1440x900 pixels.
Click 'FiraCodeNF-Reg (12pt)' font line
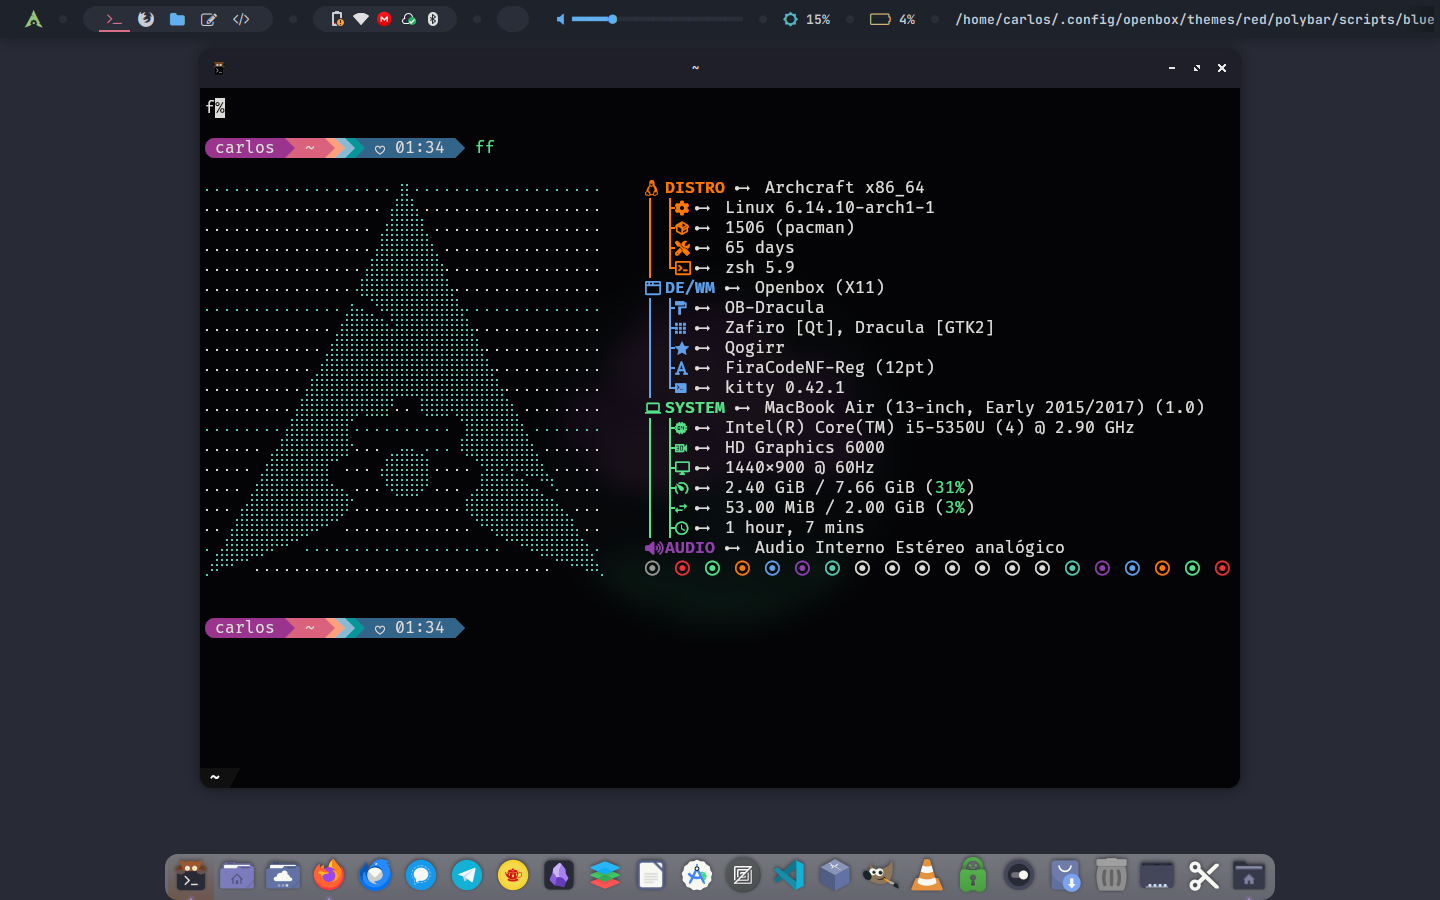pyautogui.click(x=830, y=367)
